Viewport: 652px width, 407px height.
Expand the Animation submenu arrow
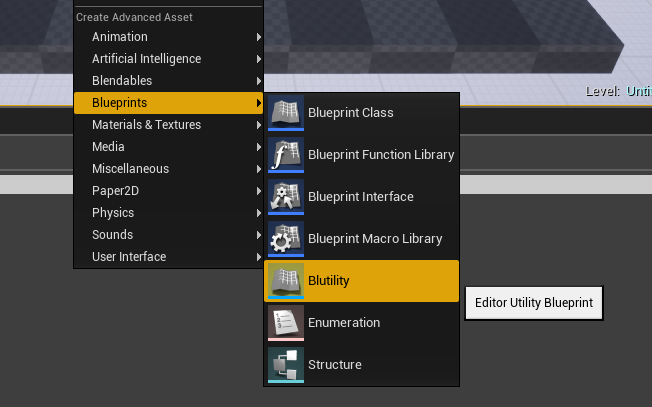tap(259, 37)
